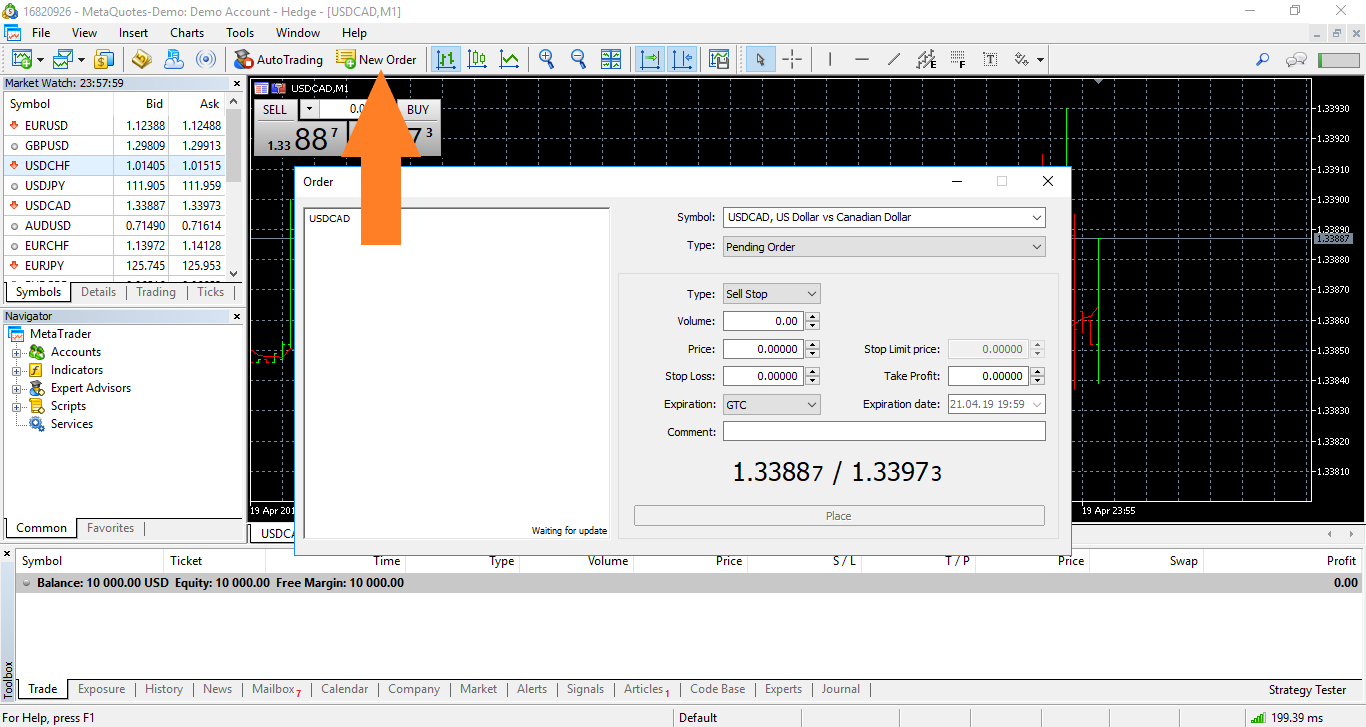Switch chart to candlesticks mode
This screenshot has width=1366, height=727.
coord(478,59)
